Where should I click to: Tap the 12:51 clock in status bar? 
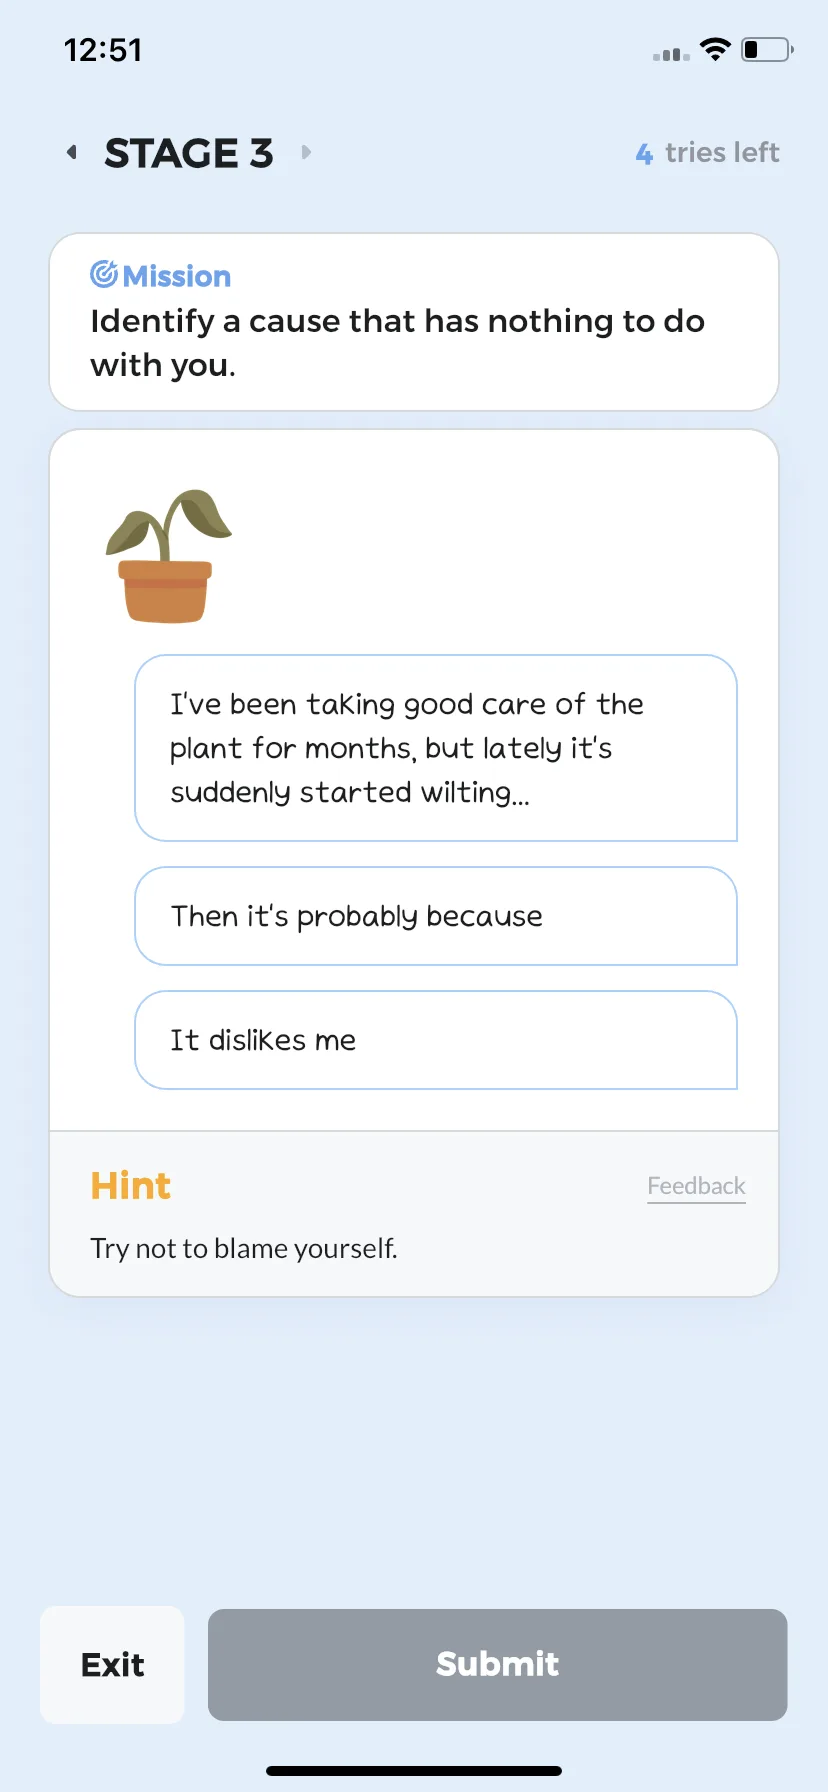[x=103, y=50]
